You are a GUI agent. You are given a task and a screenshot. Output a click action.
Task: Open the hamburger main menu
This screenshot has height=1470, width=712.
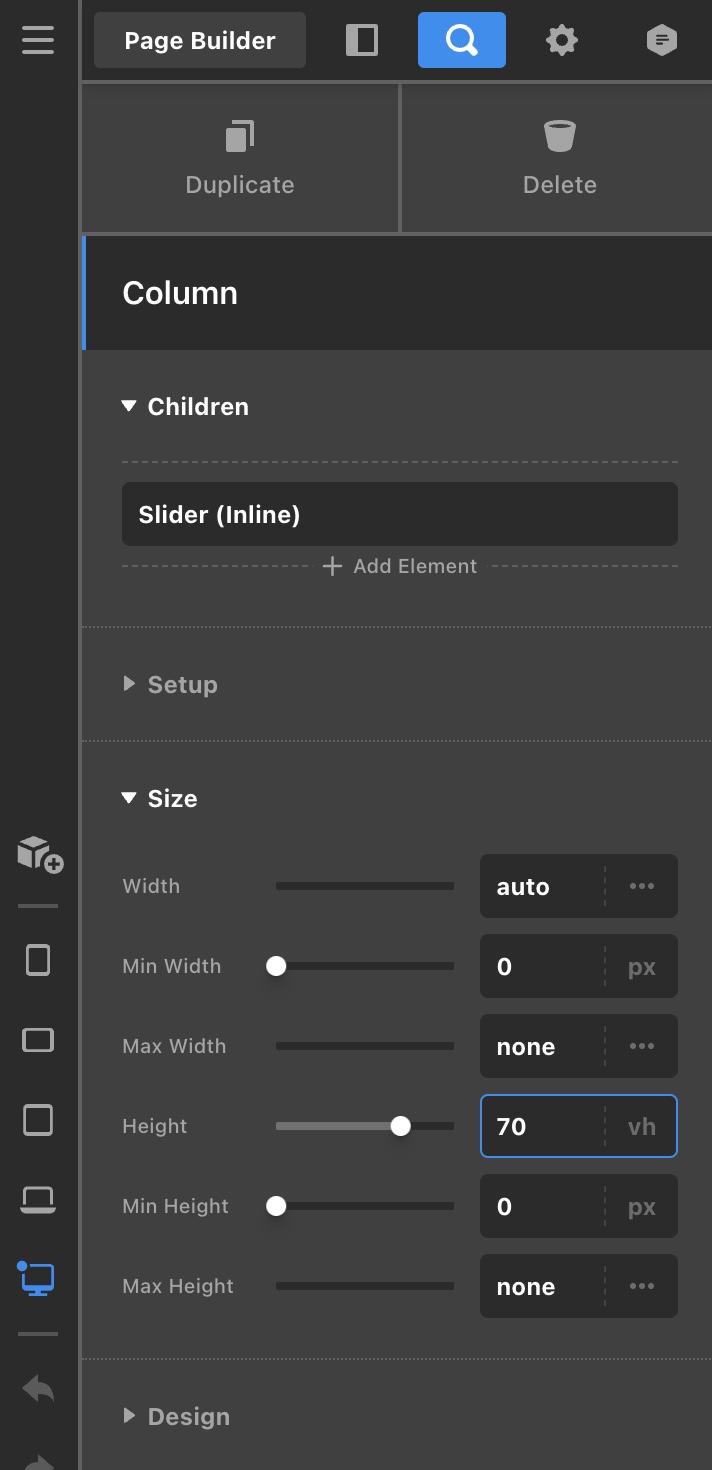click(38, 40)
